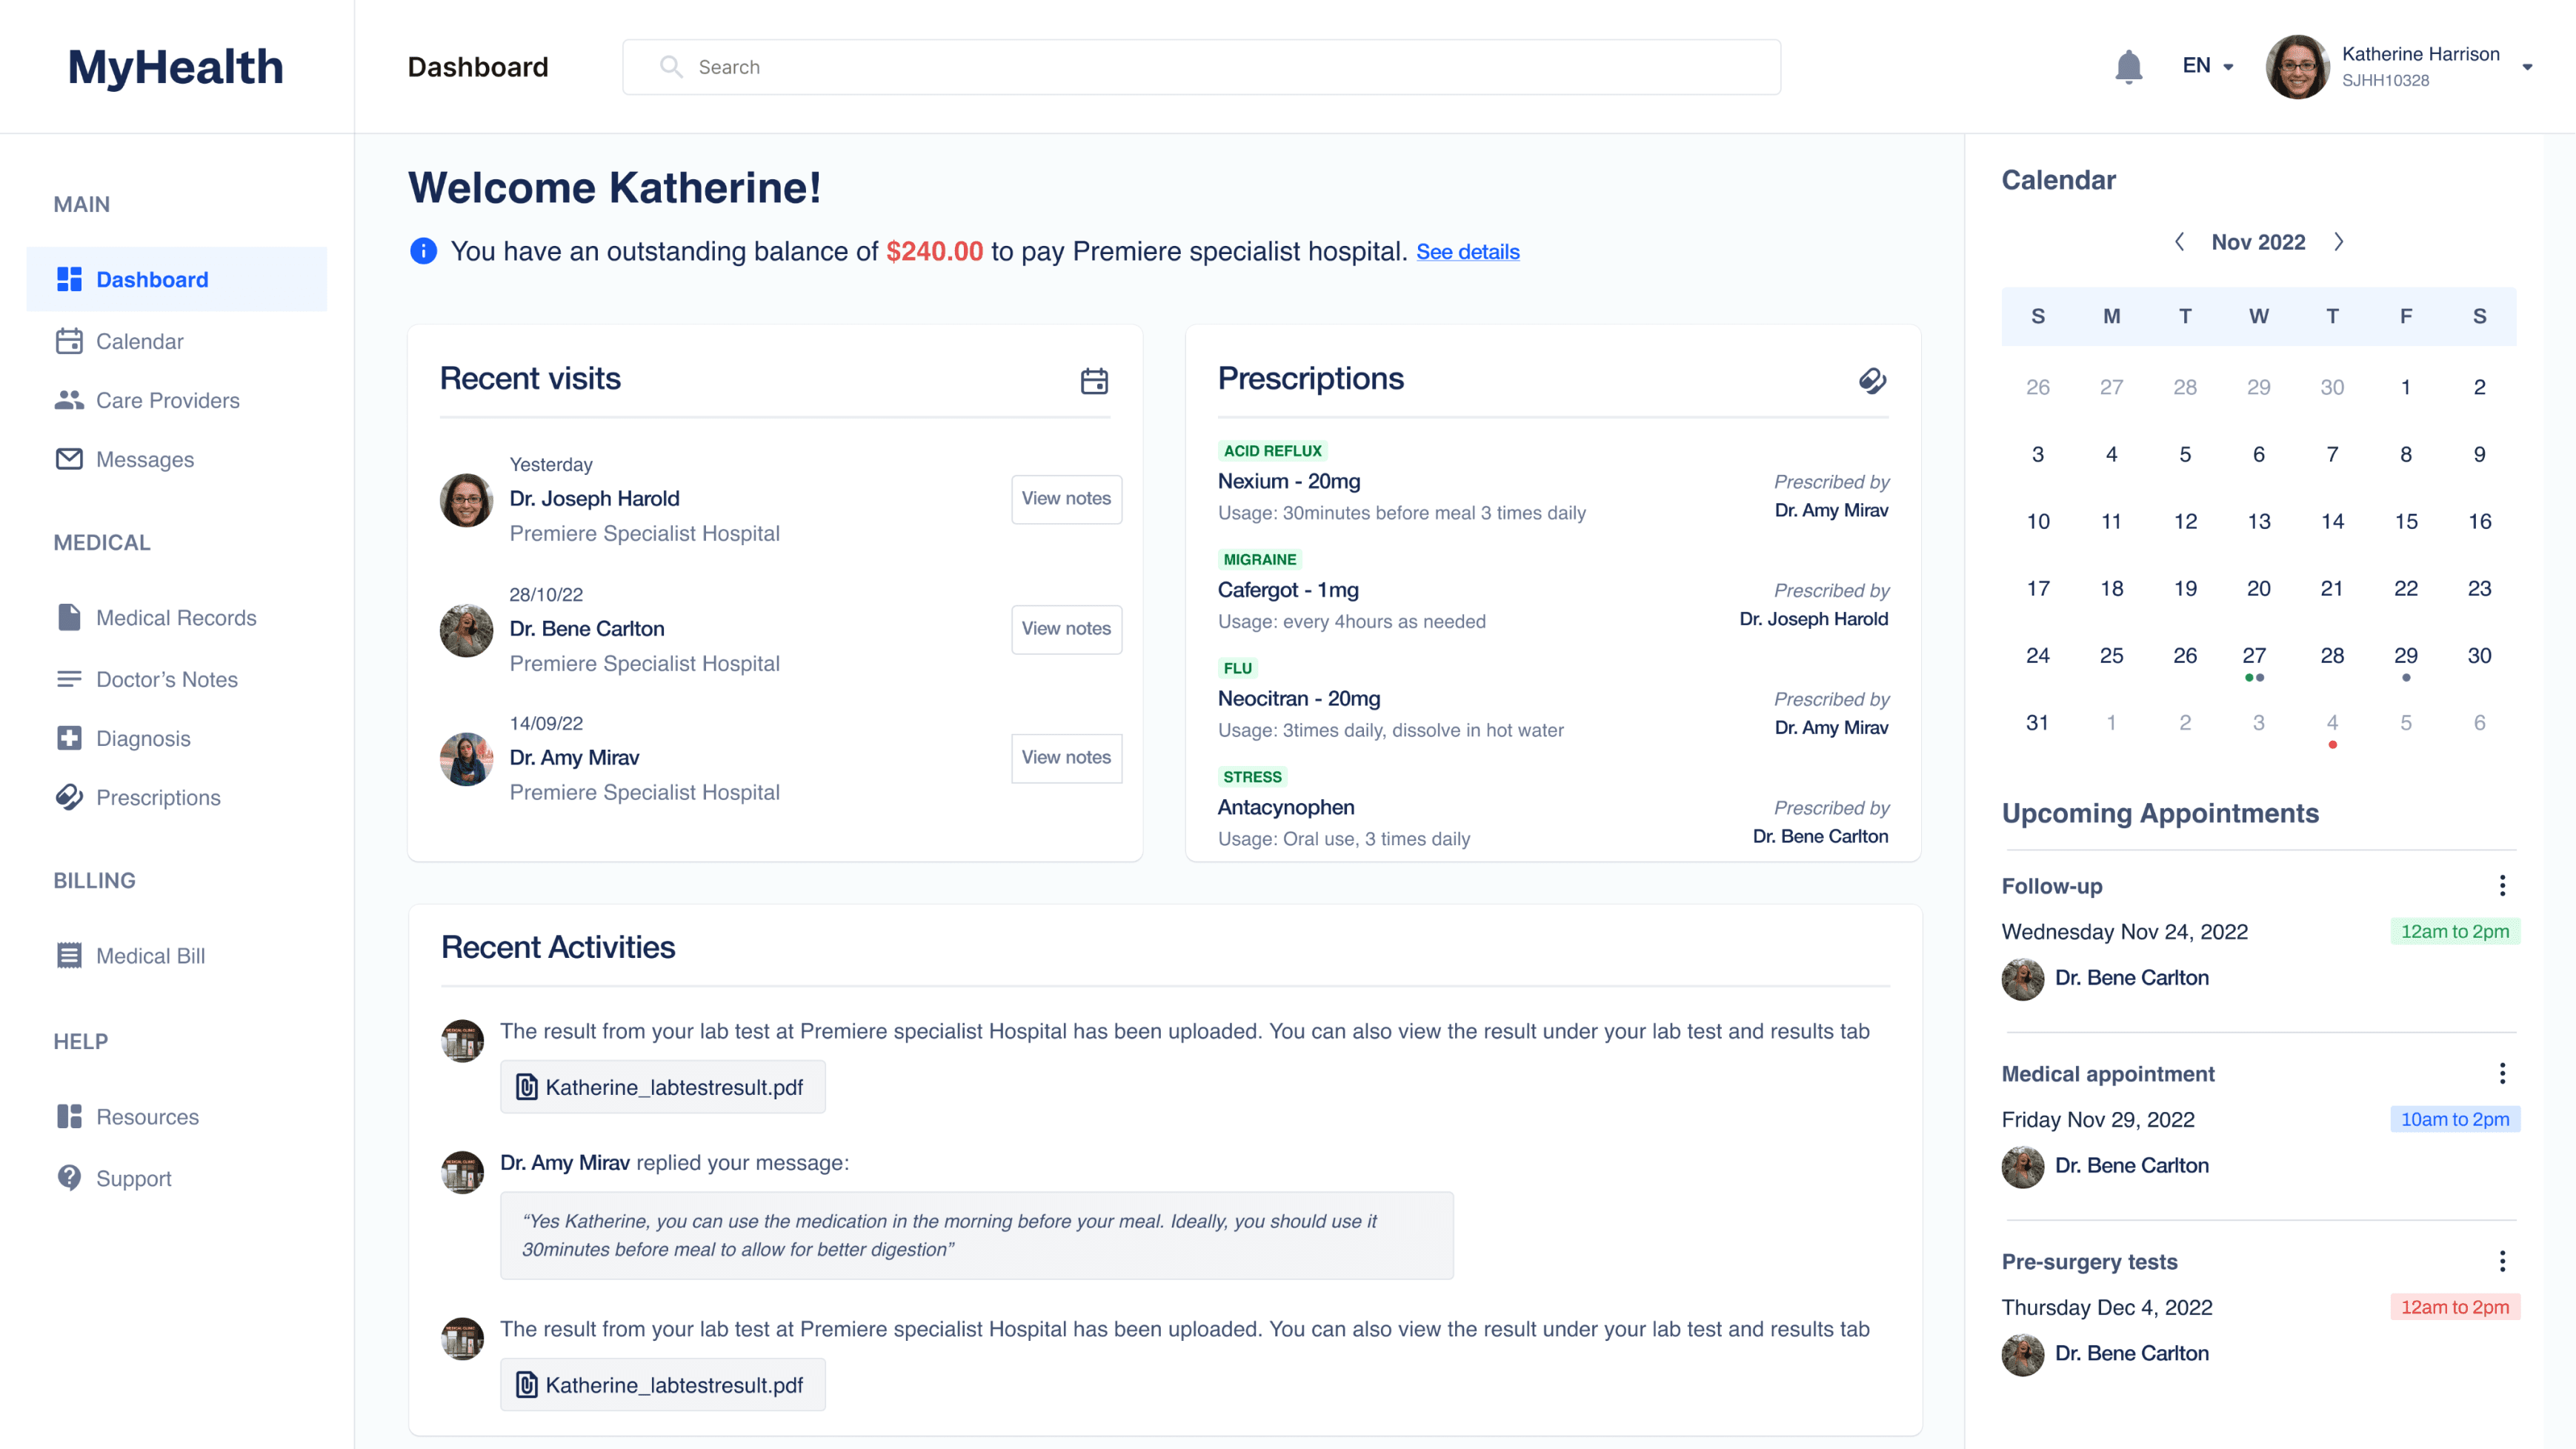The height and width of the screenshot is (1449, 2576).
Task: Click Dr. Joseph Harold's visit avatar
Action: tap(466, 500)
